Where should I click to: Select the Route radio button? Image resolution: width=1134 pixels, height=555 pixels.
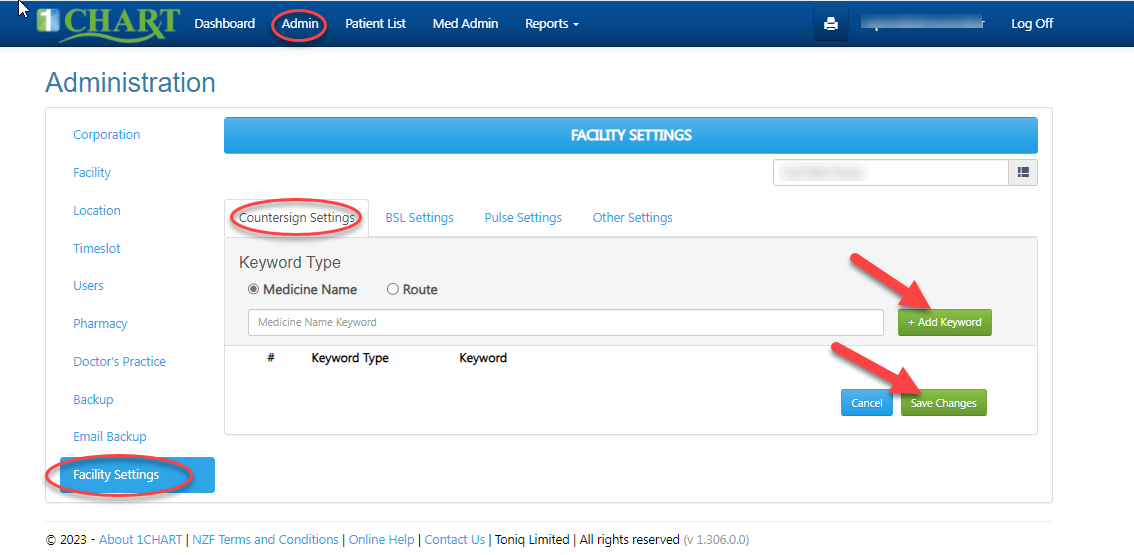(393, 290)
